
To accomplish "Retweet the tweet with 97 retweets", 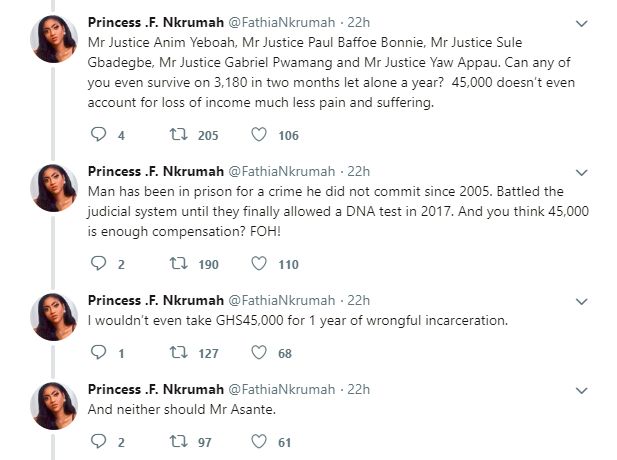I will click(175, 441).
